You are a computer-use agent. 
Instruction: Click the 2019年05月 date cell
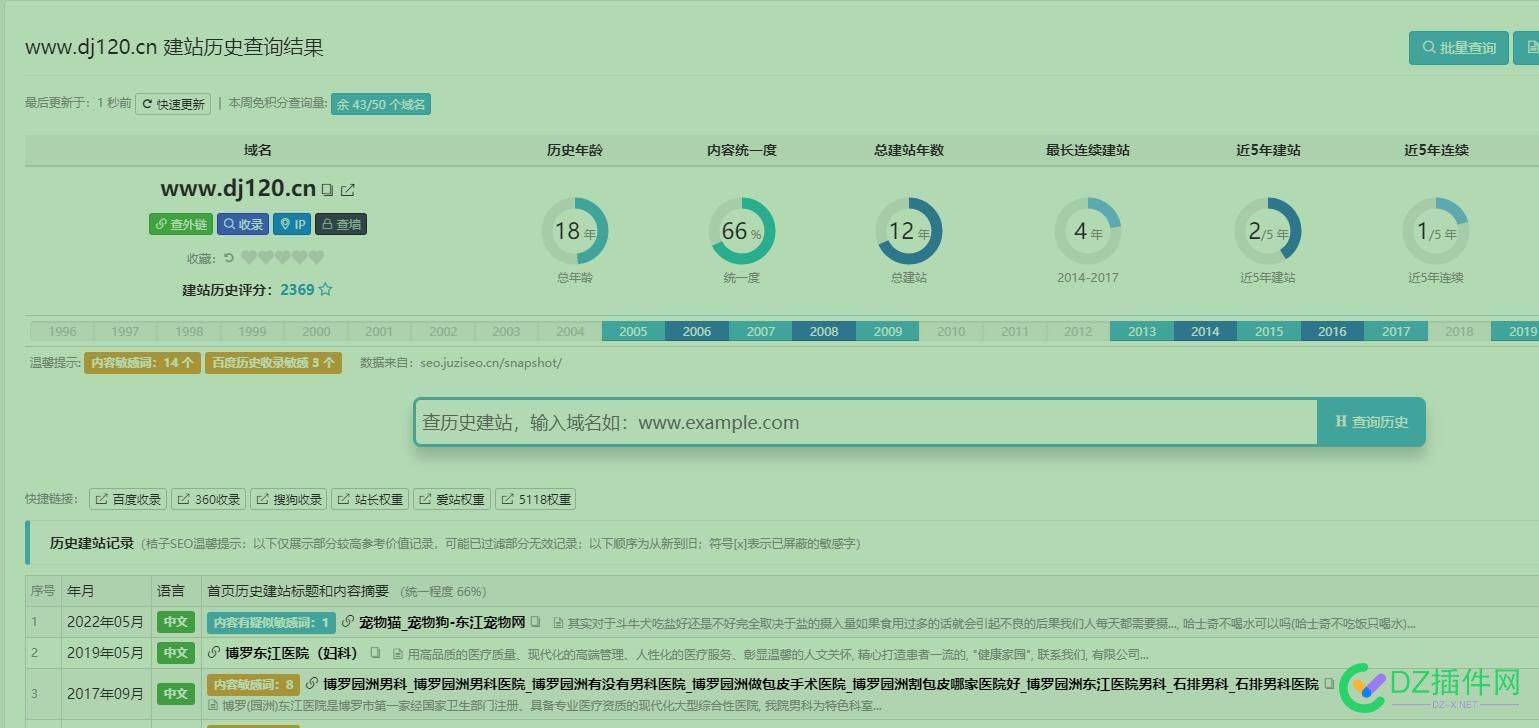pos(105,653)
